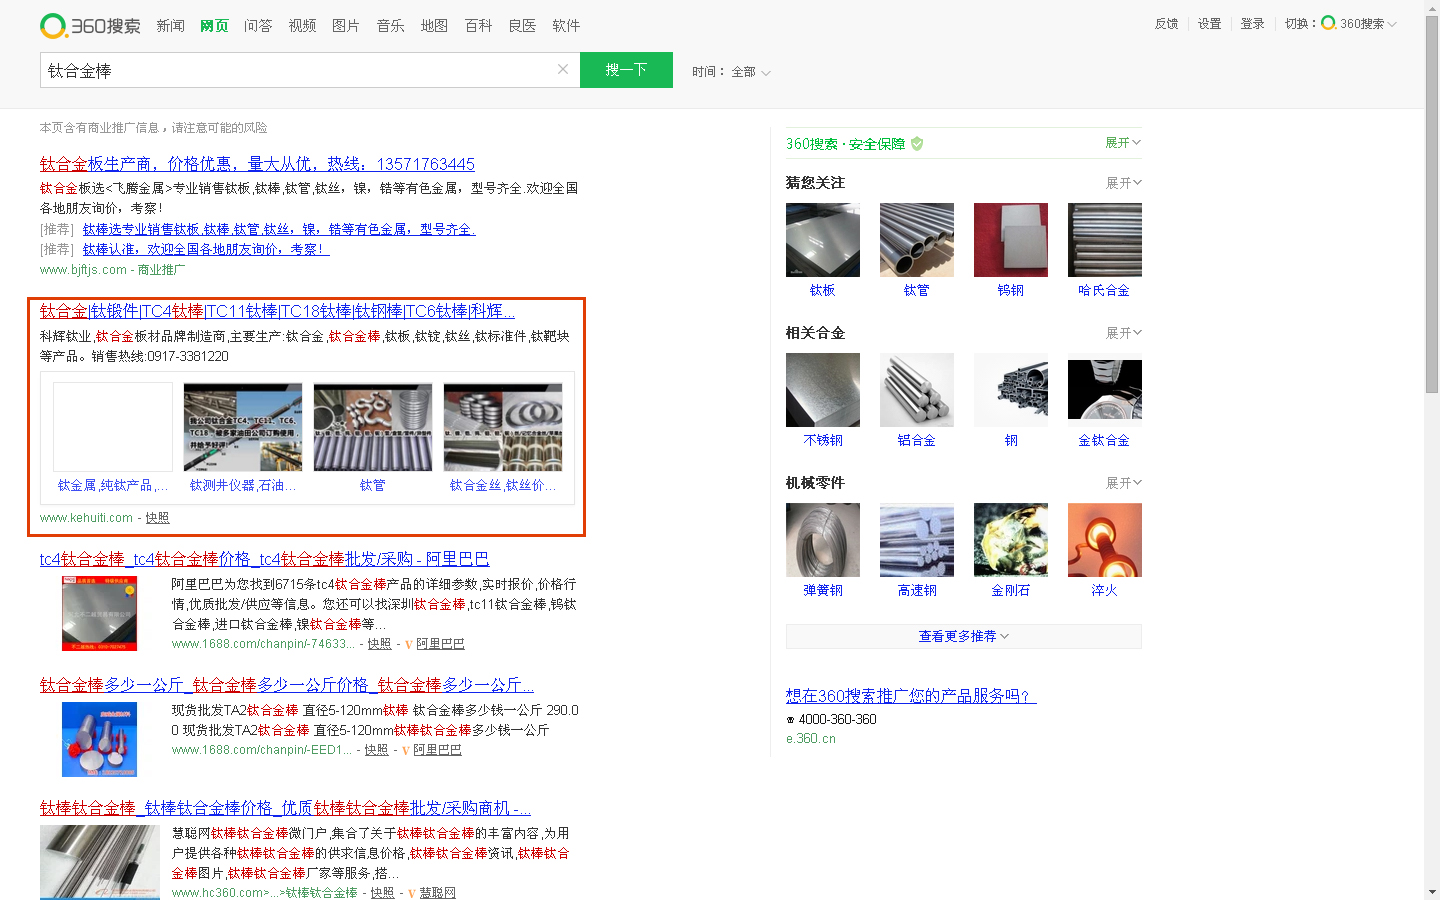This screenshot has width=1440, height=900.
Task: Expand the 机械零件 section
Action: point(1123,483)
